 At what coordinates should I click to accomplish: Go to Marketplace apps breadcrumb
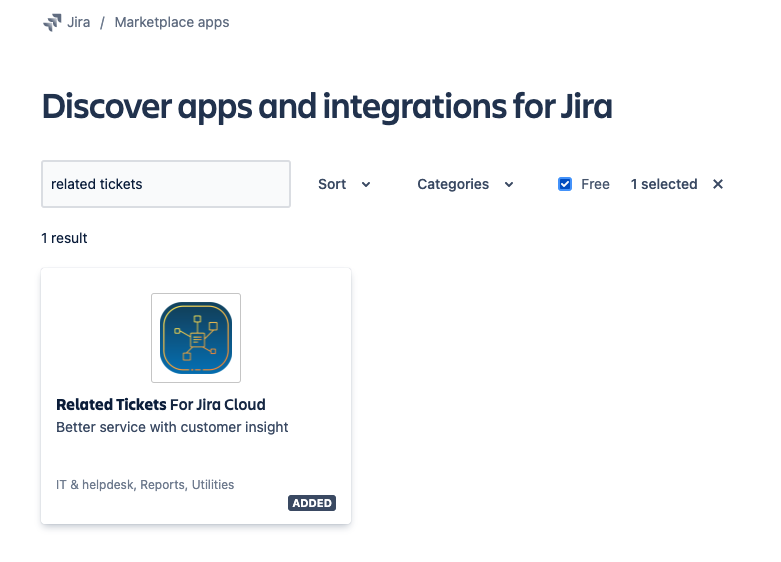click(171, 22)
